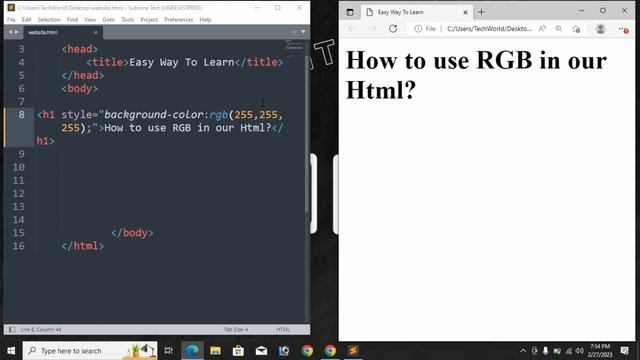Open the Edge tab actions menu icon

tap(350, 12)
